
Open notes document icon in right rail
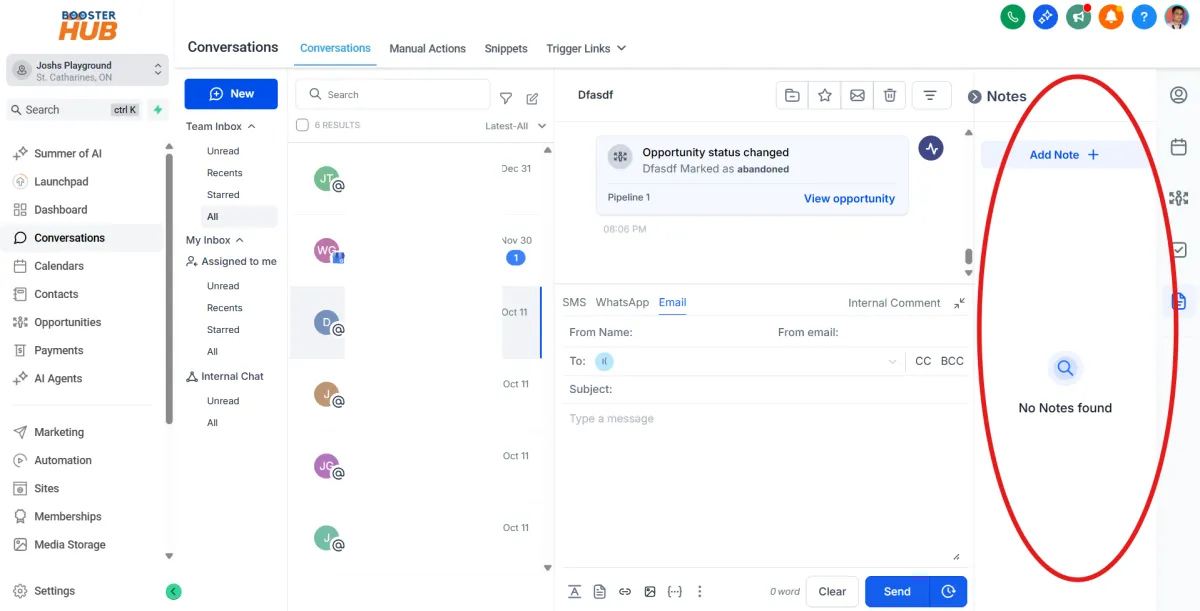pos(1179,301)
